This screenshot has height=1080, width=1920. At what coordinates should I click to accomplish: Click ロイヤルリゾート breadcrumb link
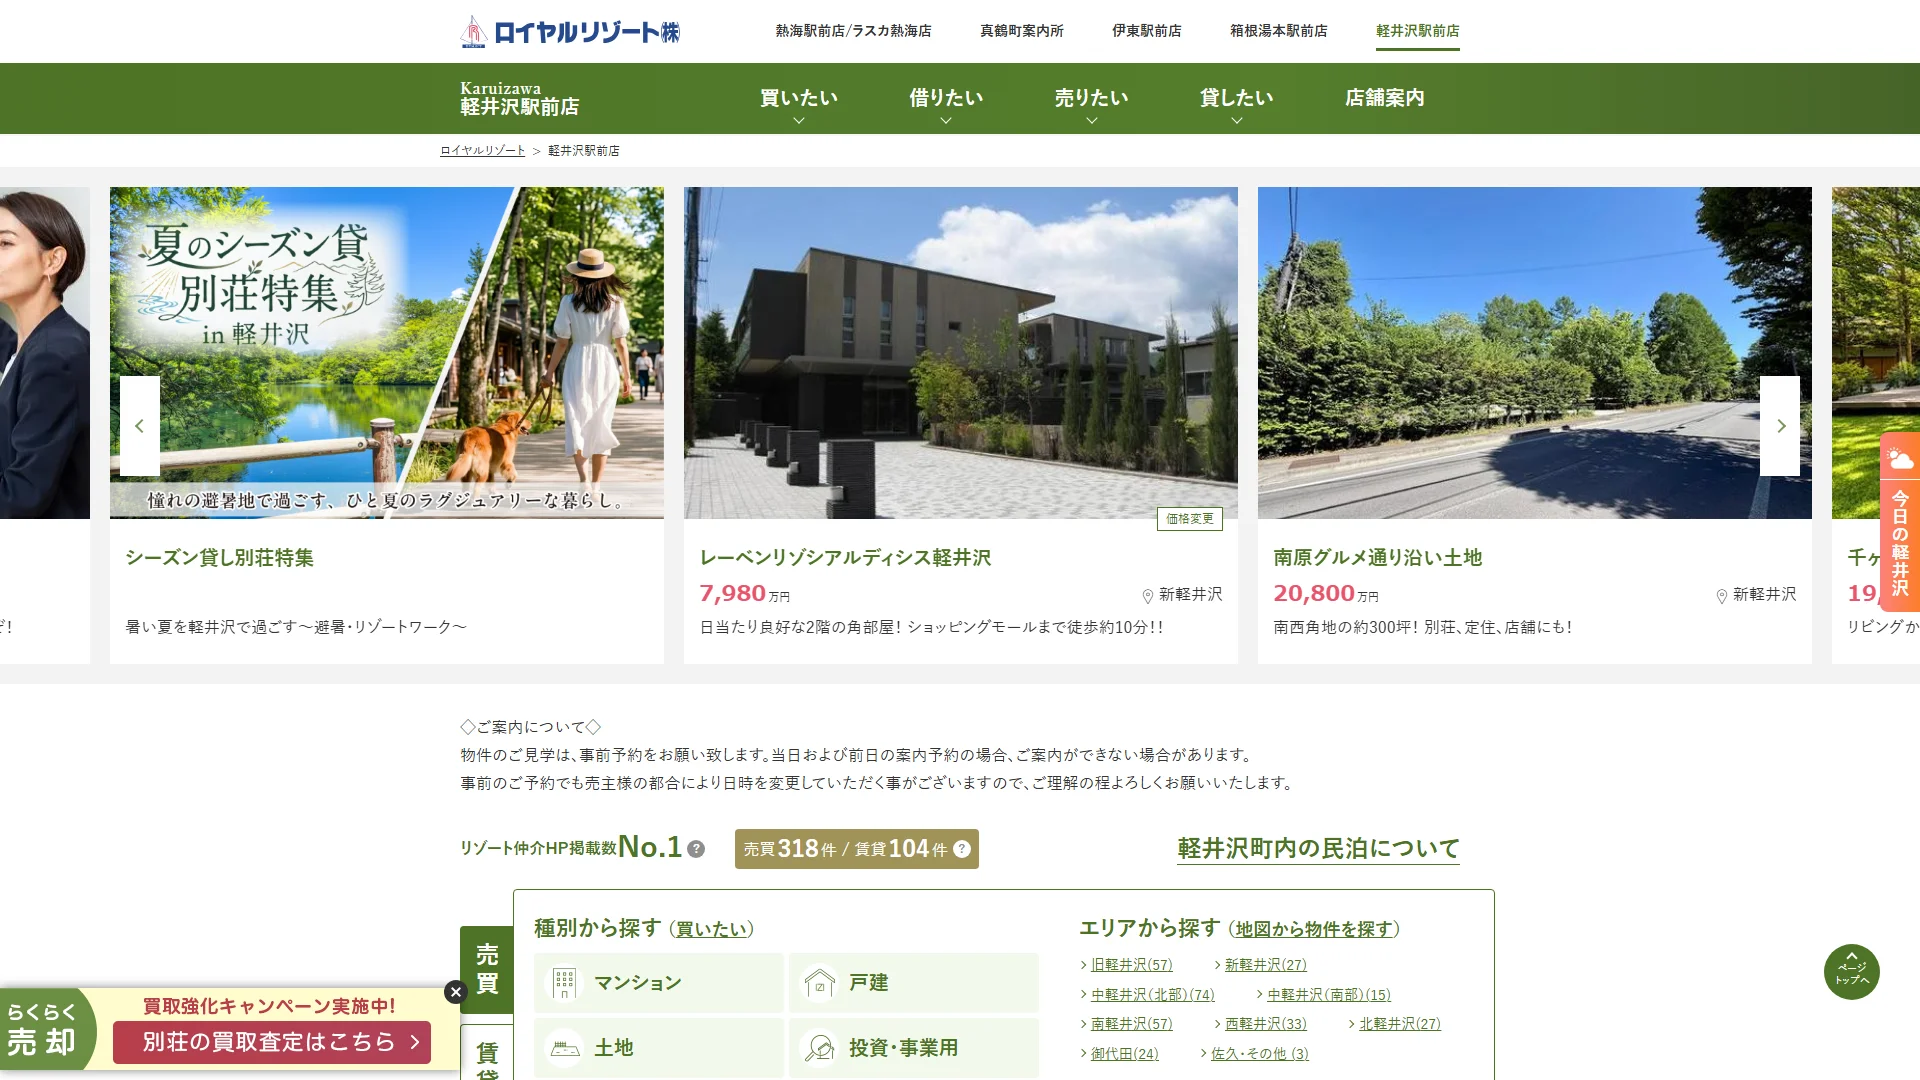tap(483, 151)
